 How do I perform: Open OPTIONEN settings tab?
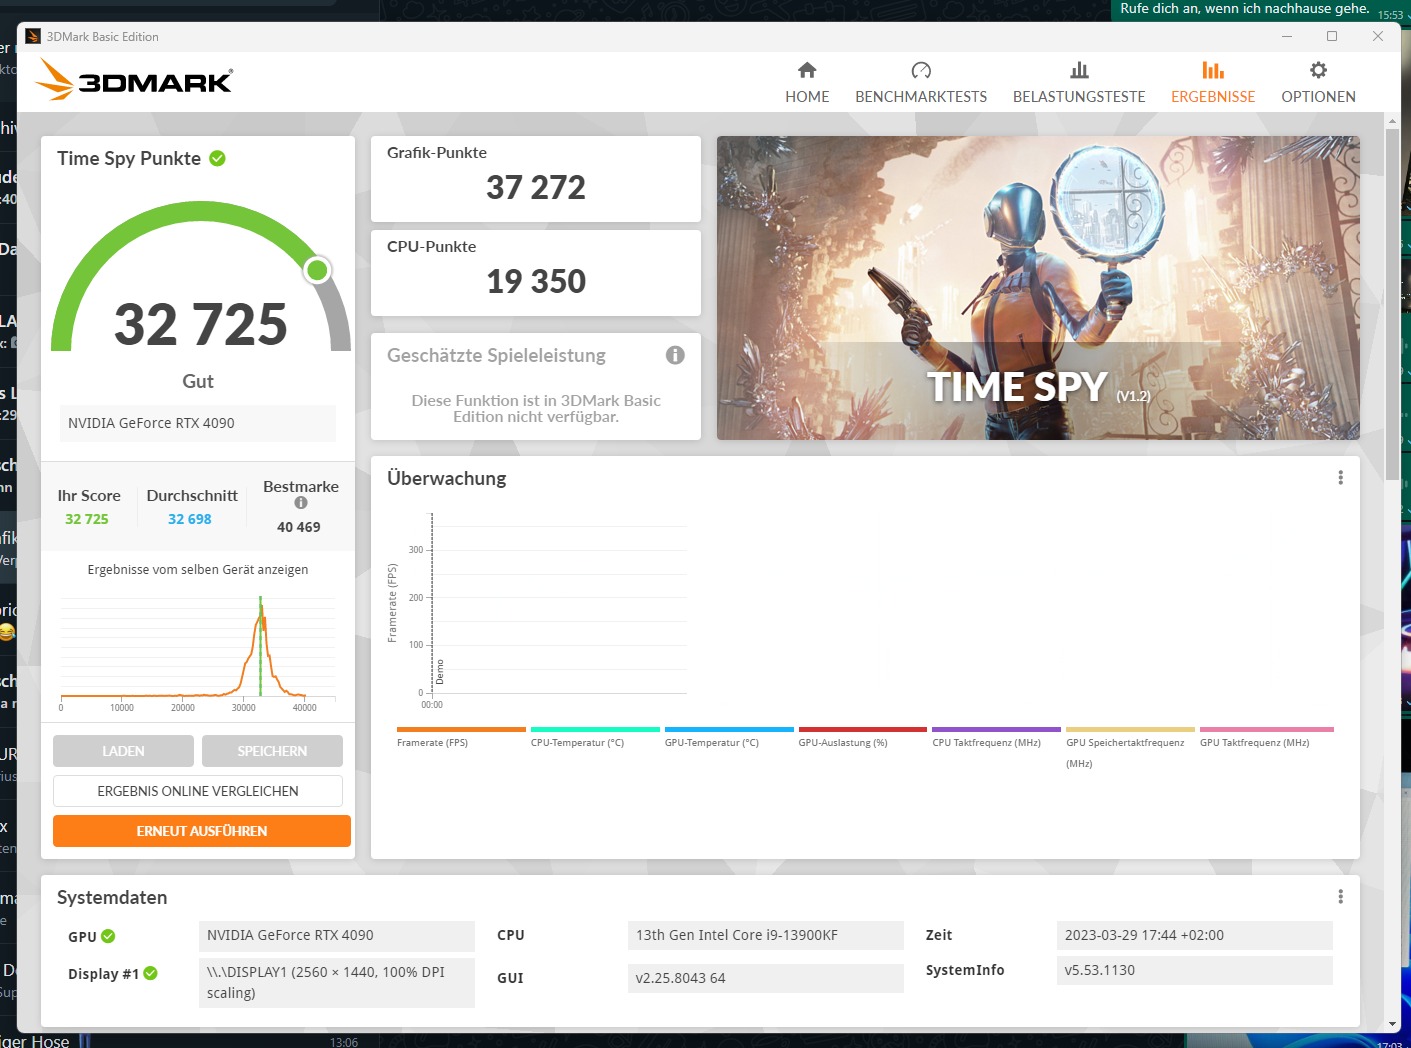click(1318, 83)
